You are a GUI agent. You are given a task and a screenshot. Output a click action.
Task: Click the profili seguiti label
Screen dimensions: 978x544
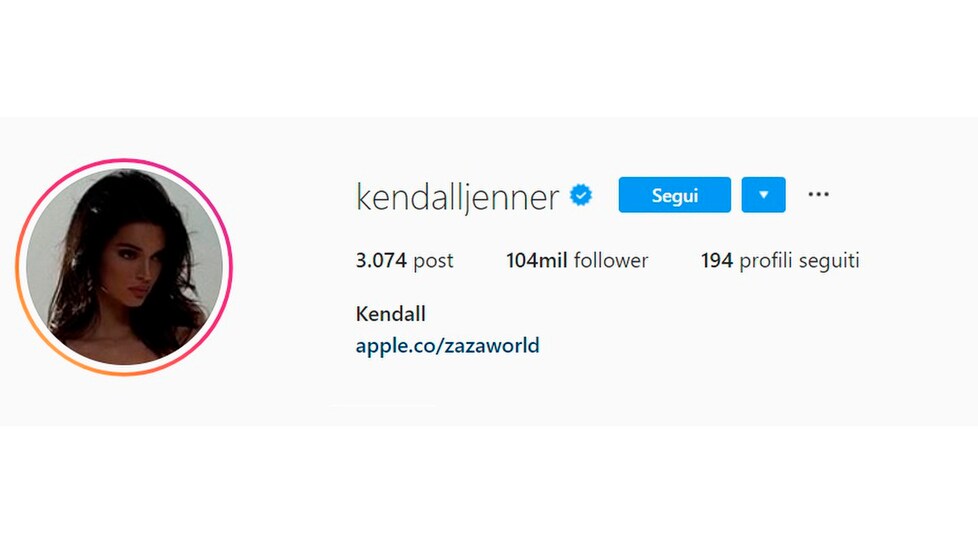(x=799, y=260)
